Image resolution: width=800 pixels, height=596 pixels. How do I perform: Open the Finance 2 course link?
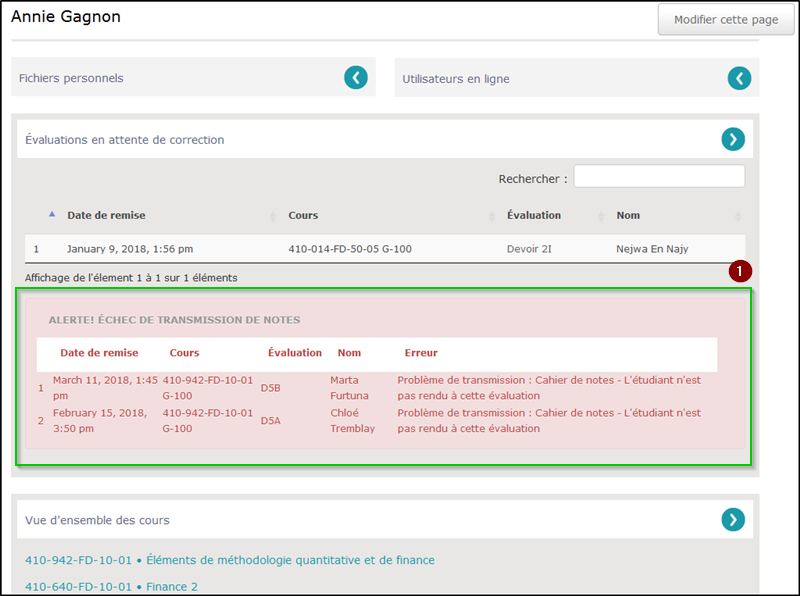[x=111, y=587]
